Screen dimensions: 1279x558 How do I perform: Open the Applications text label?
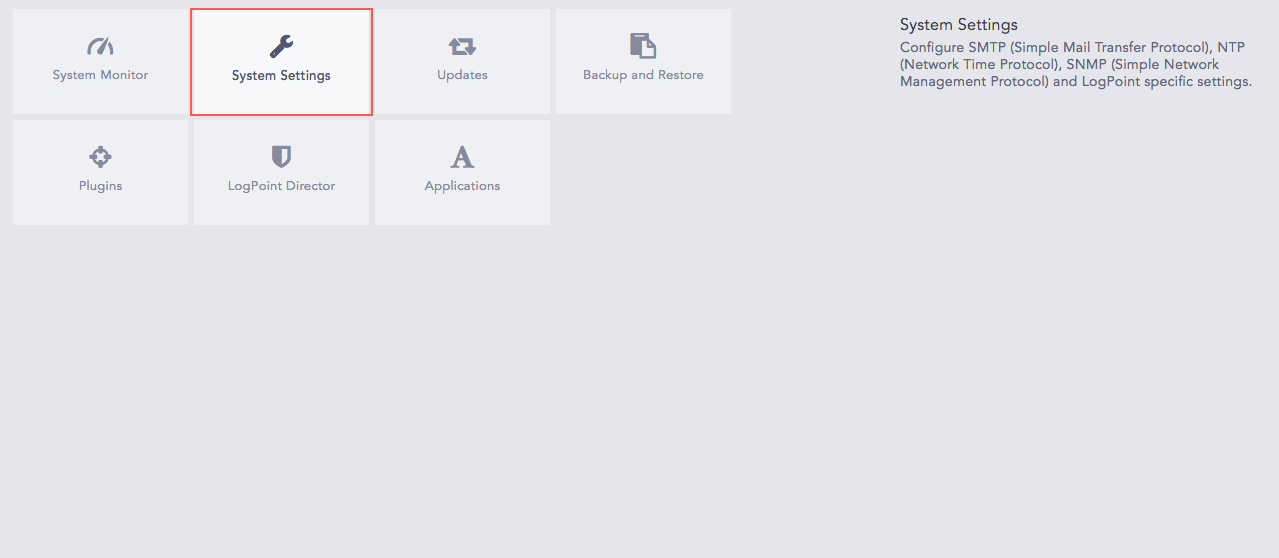462,186
